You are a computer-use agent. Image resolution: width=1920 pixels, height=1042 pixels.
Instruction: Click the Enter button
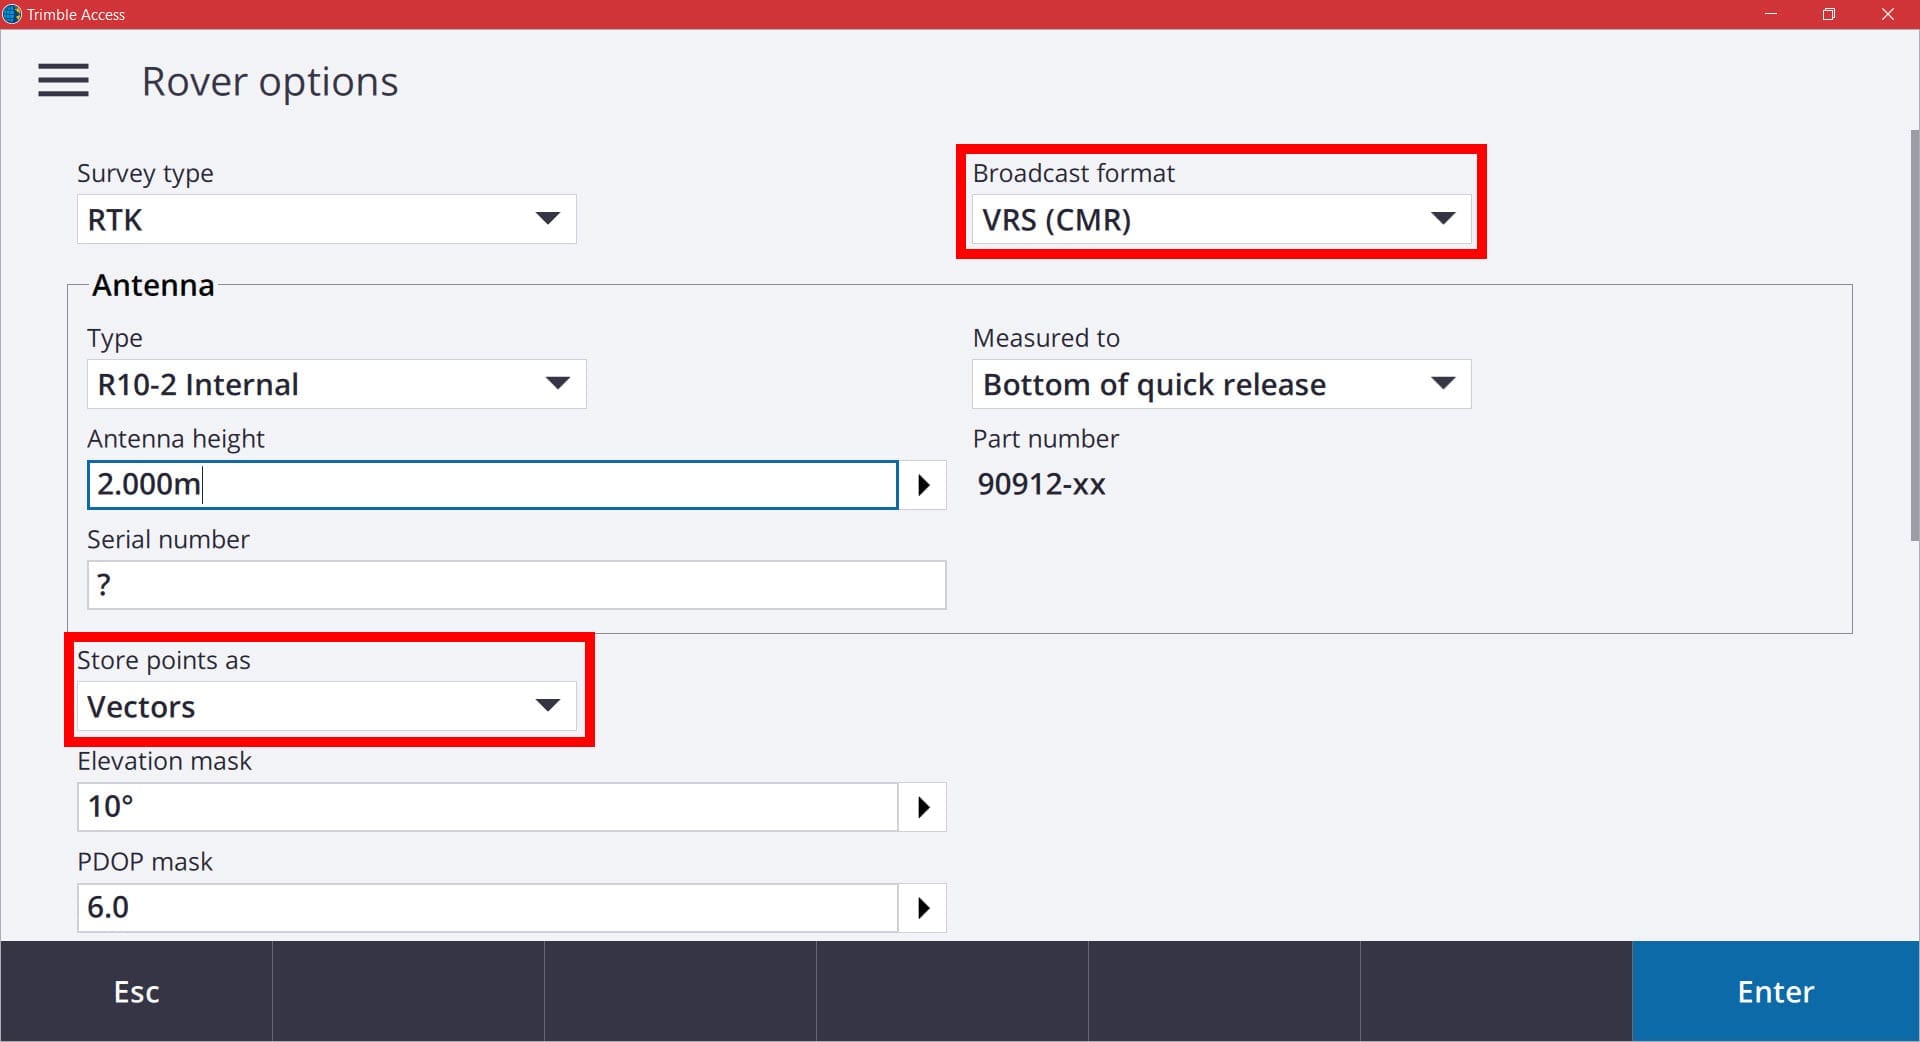pyautogui.click(x=1775, y=991)
